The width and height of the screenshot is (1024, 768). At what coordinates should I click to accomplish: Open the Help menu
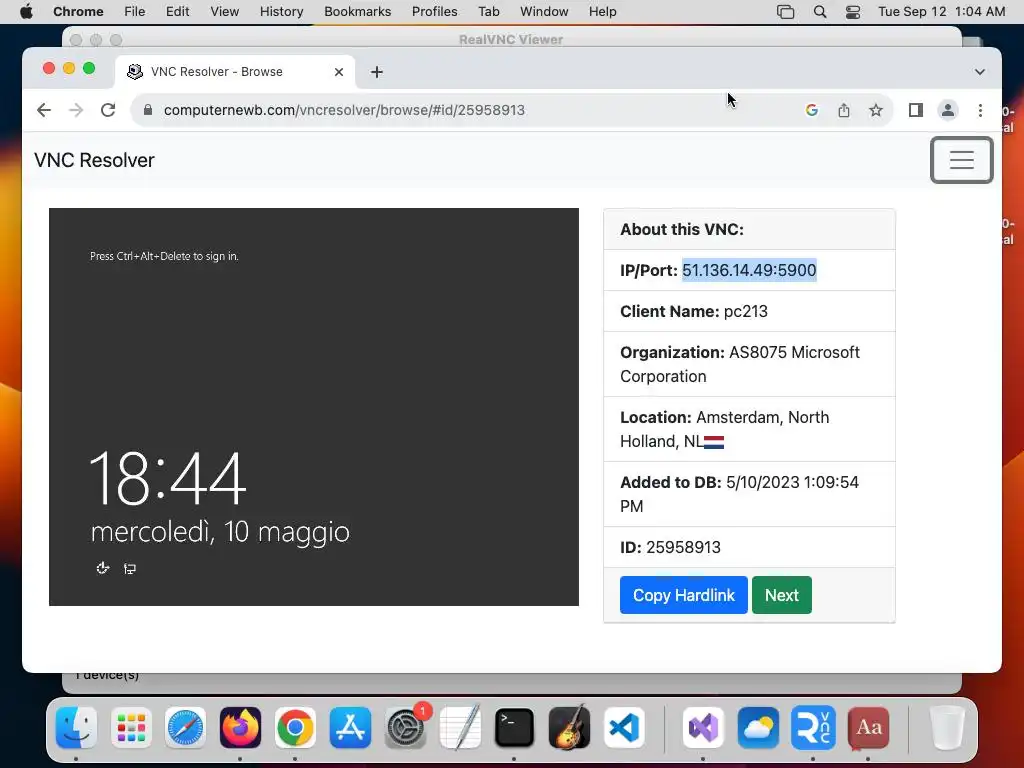tap(602, 12)
